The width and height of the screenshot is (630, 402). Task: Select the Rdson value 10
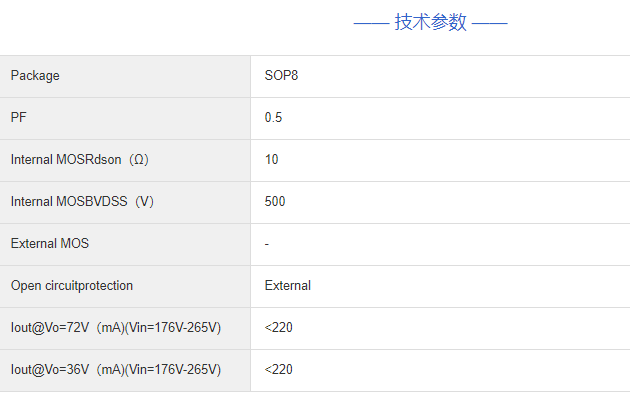tap(272, 160)
